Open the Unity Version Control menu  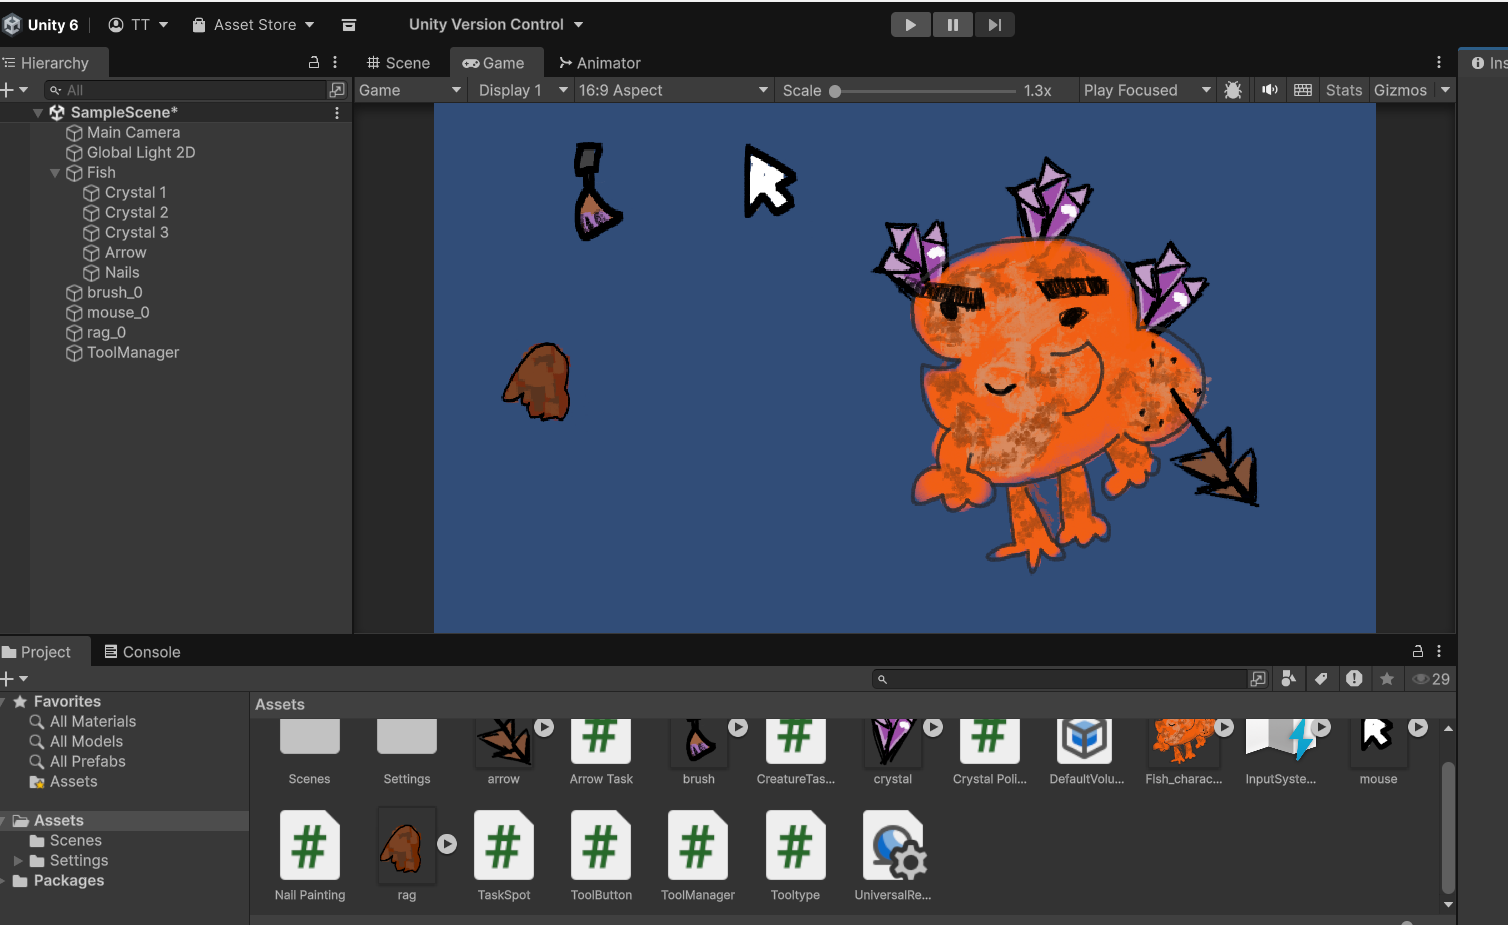495,25
